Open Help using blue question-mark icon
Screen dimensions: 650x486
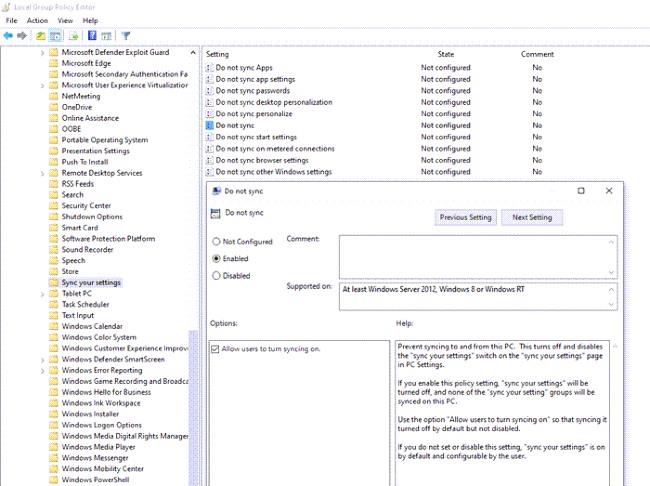point(92,36)
